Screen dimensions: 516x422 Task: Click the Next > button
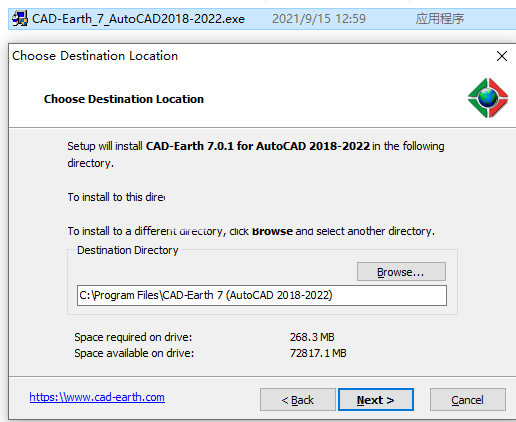pos(376,399)
